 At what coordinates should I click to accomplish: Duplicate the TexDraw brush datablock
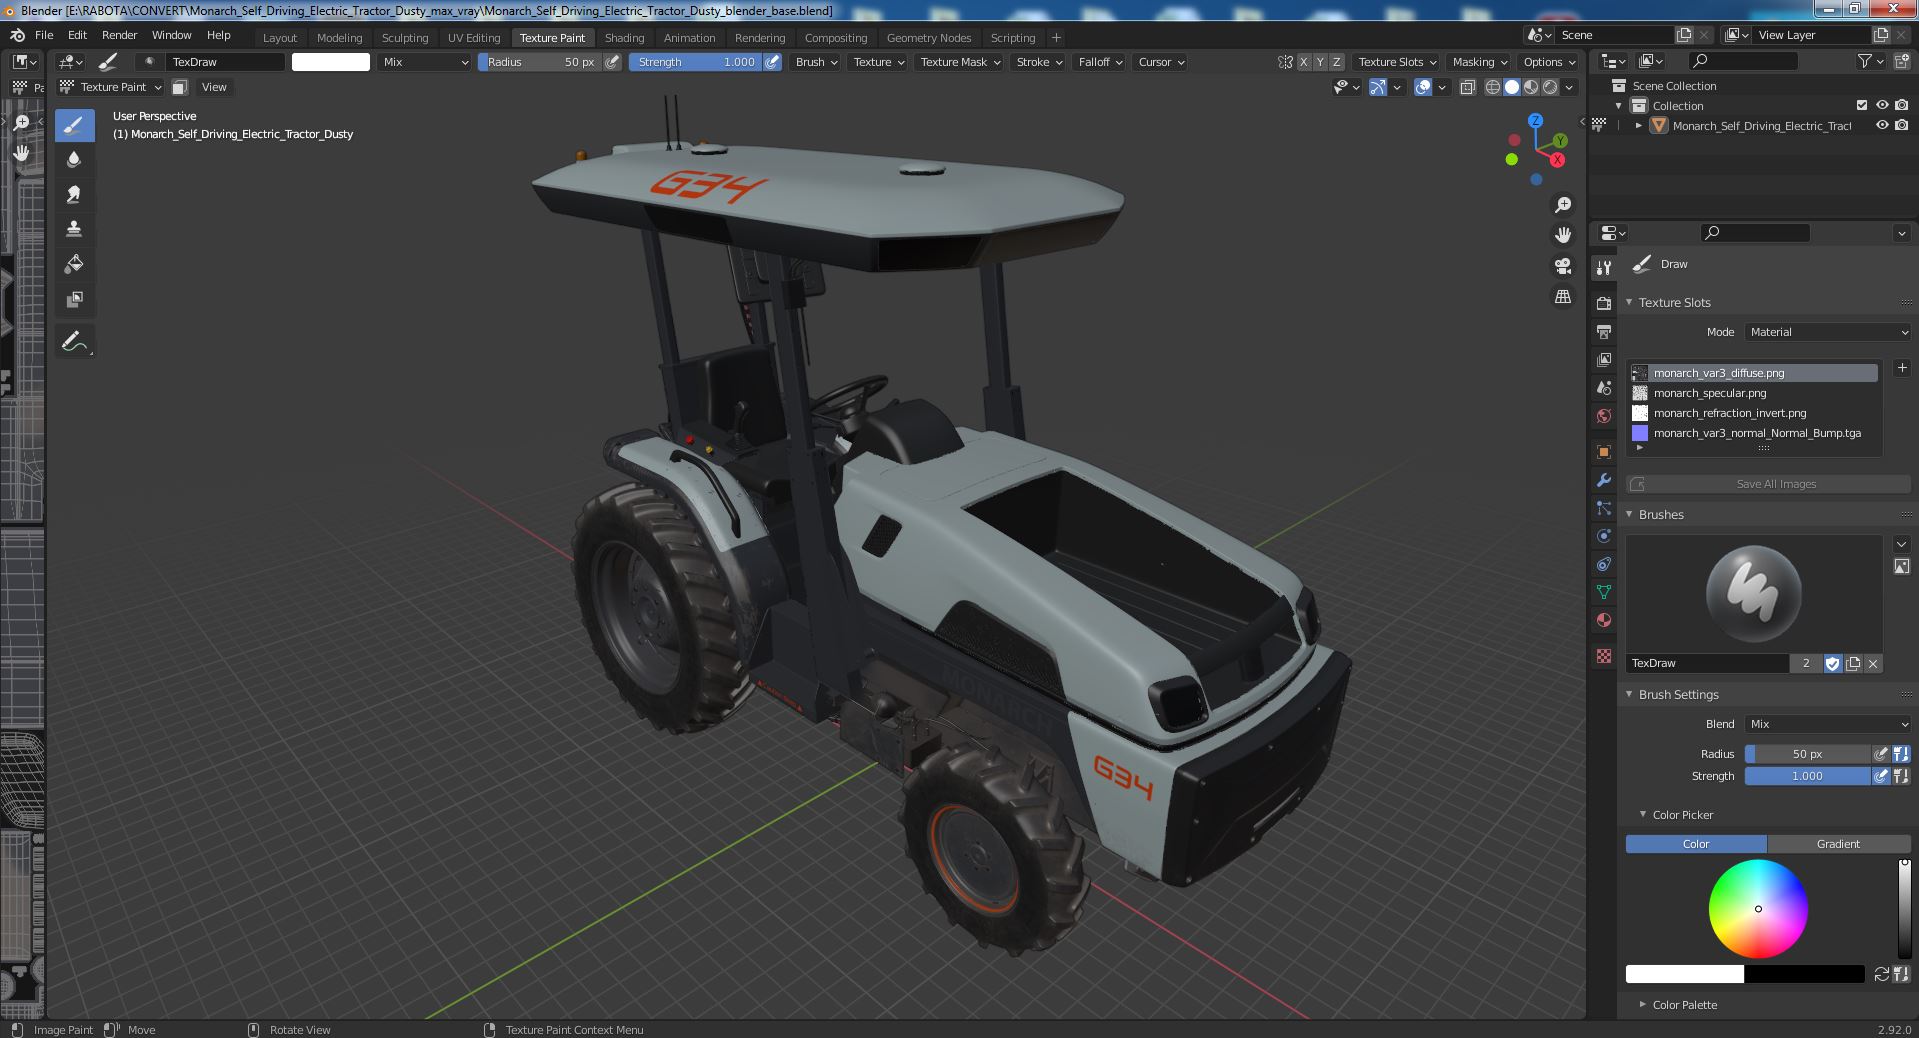(x=1853, y=663)
